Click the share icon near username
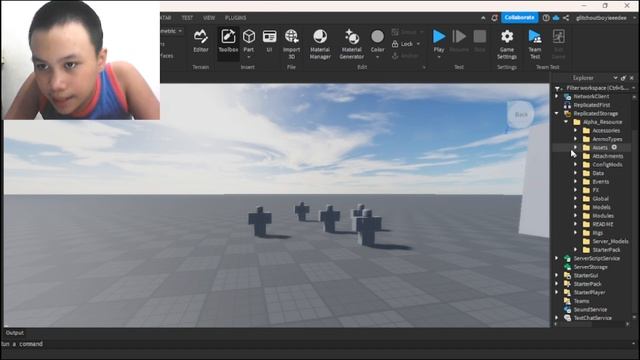This screenshot has width=640, height=360. [x=566, y=18]
